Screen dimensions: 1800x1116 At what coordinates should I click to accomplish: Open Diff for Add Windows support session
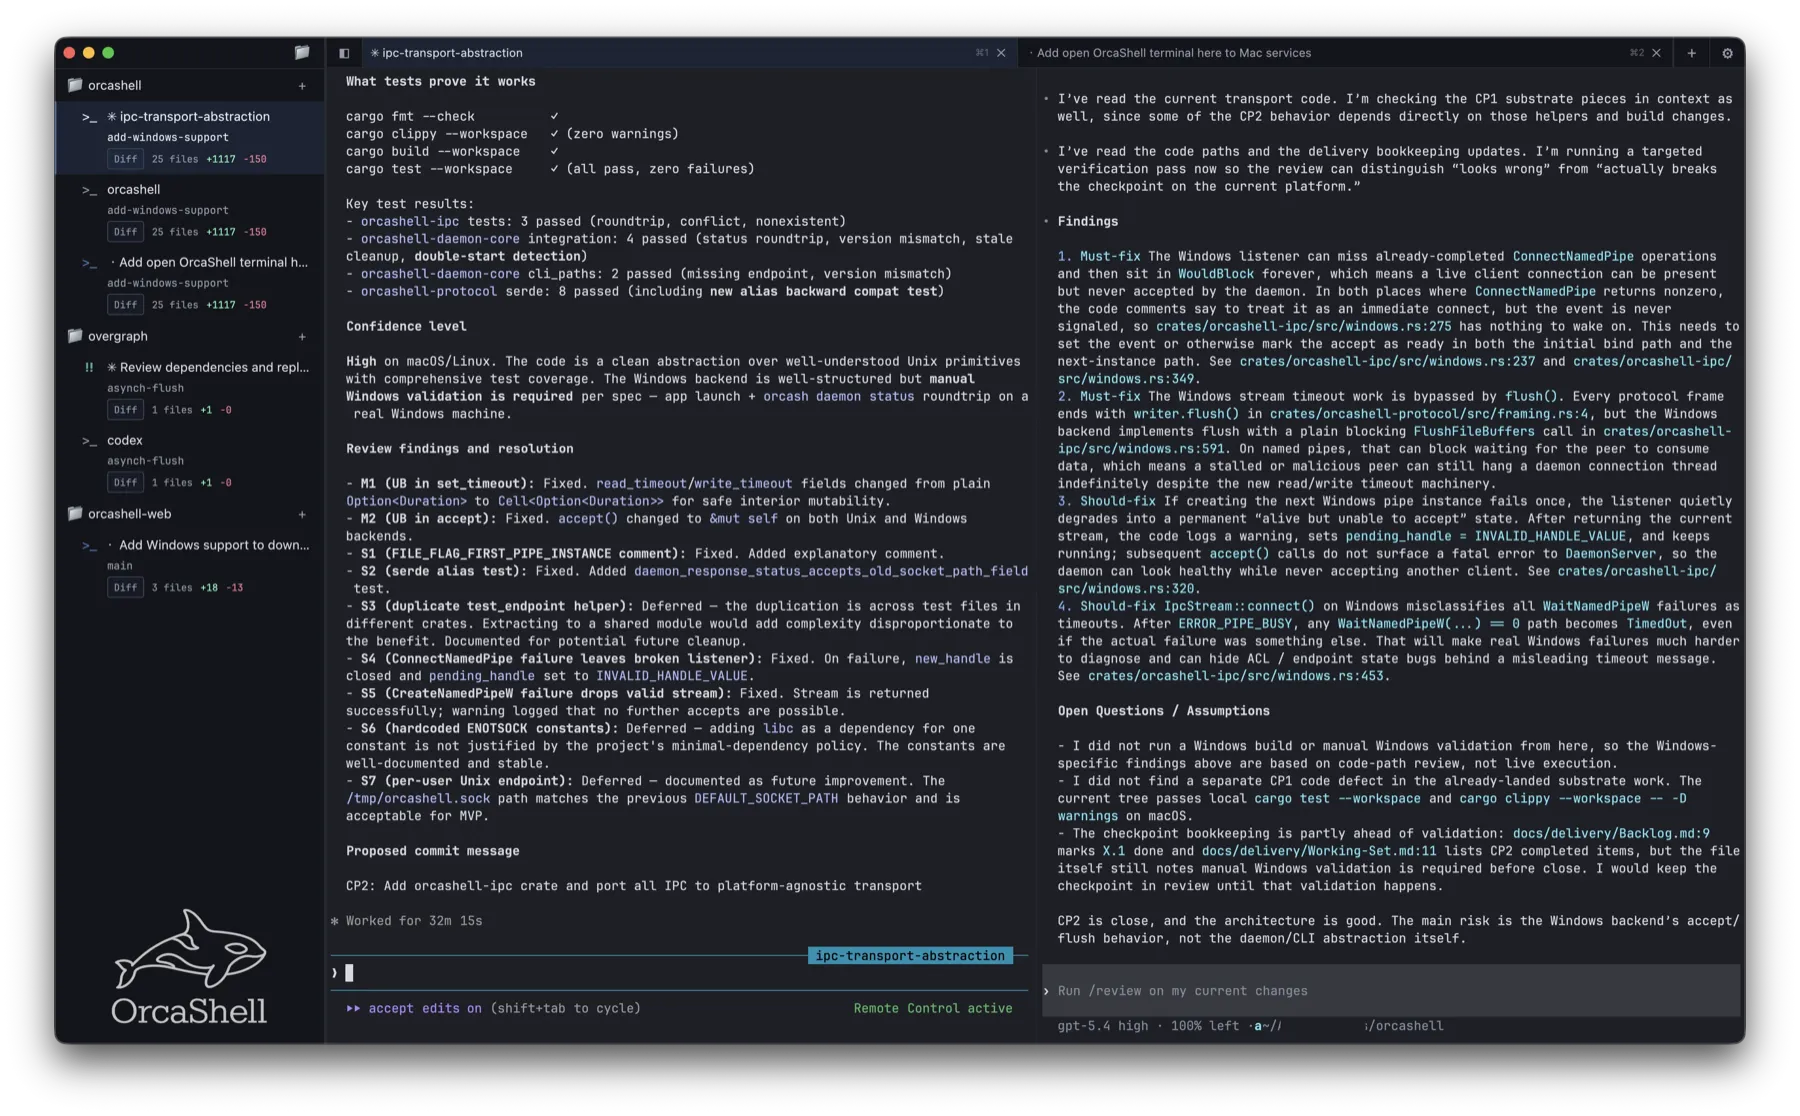coord(125,588)
